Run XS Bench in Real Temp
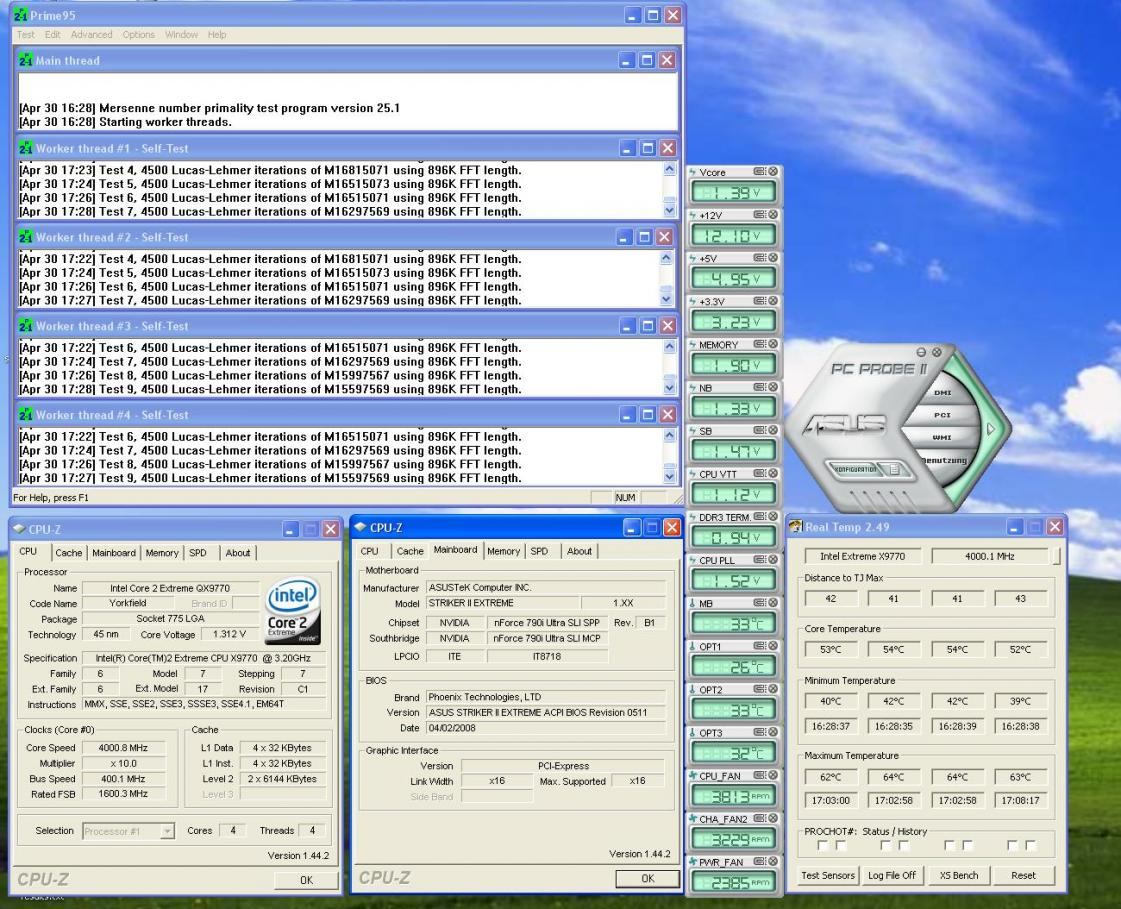 click(958, 875)
